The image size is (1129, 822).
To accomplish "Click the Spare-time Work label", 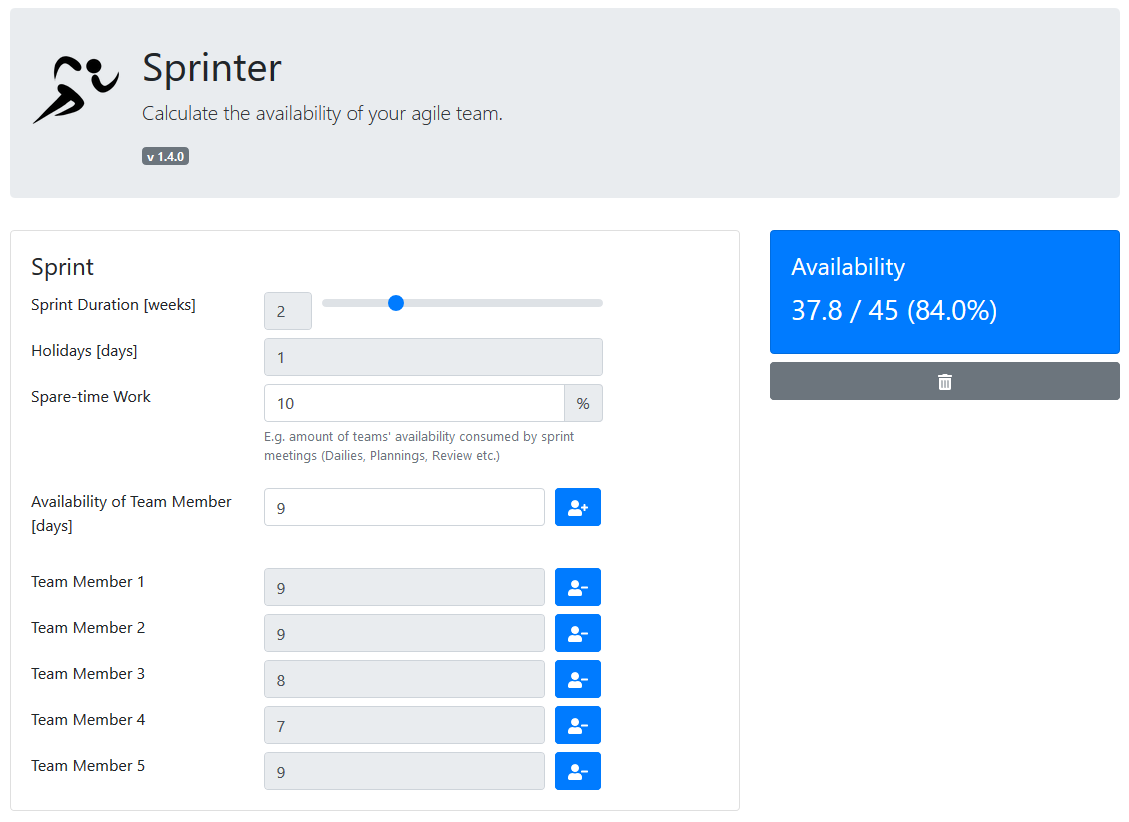I will 91,397.
